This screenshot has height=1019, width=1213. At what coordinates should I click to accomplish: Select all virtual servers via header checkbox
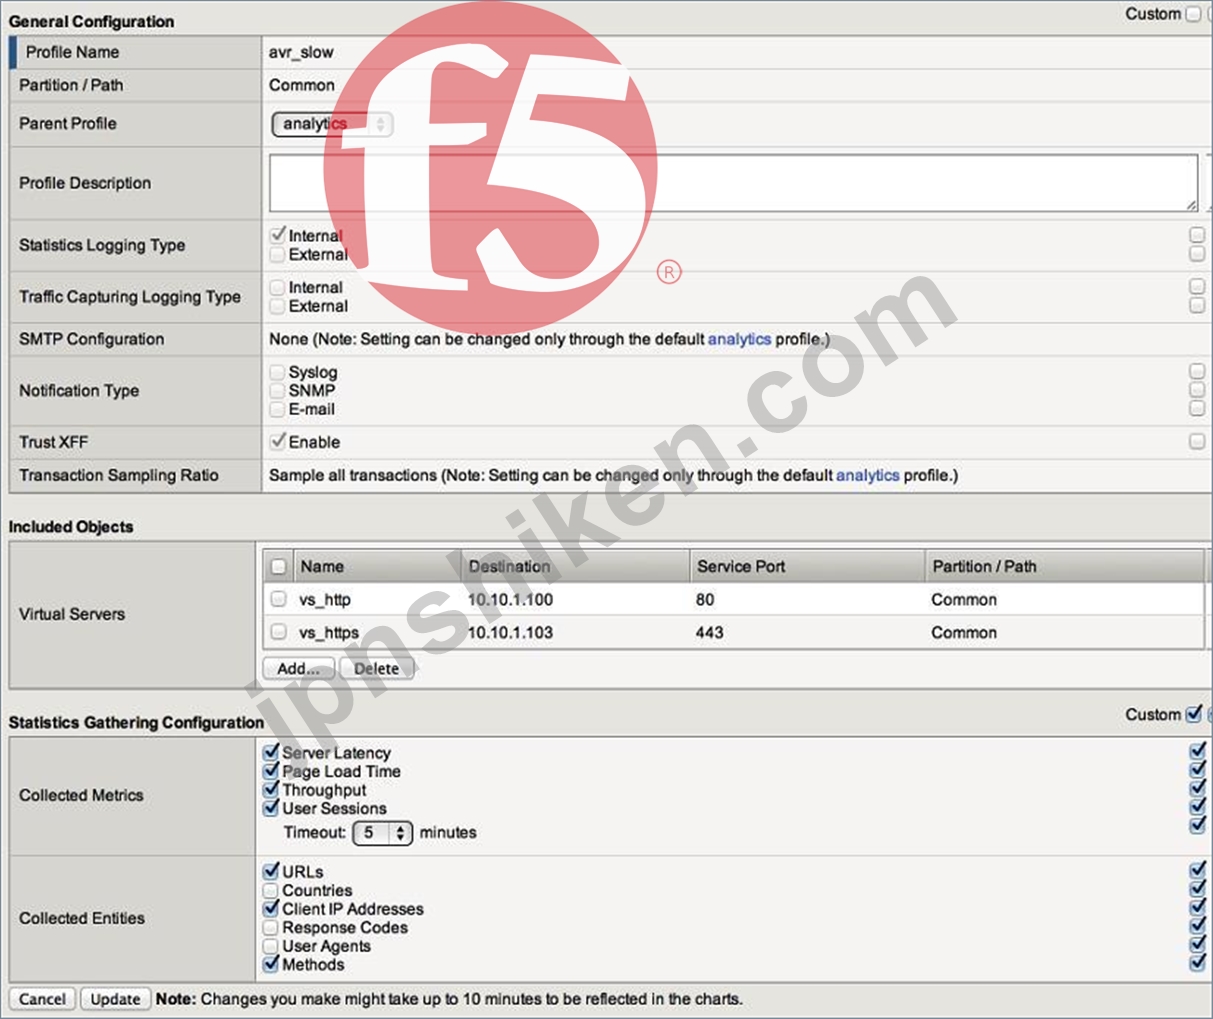coord(279,567)
